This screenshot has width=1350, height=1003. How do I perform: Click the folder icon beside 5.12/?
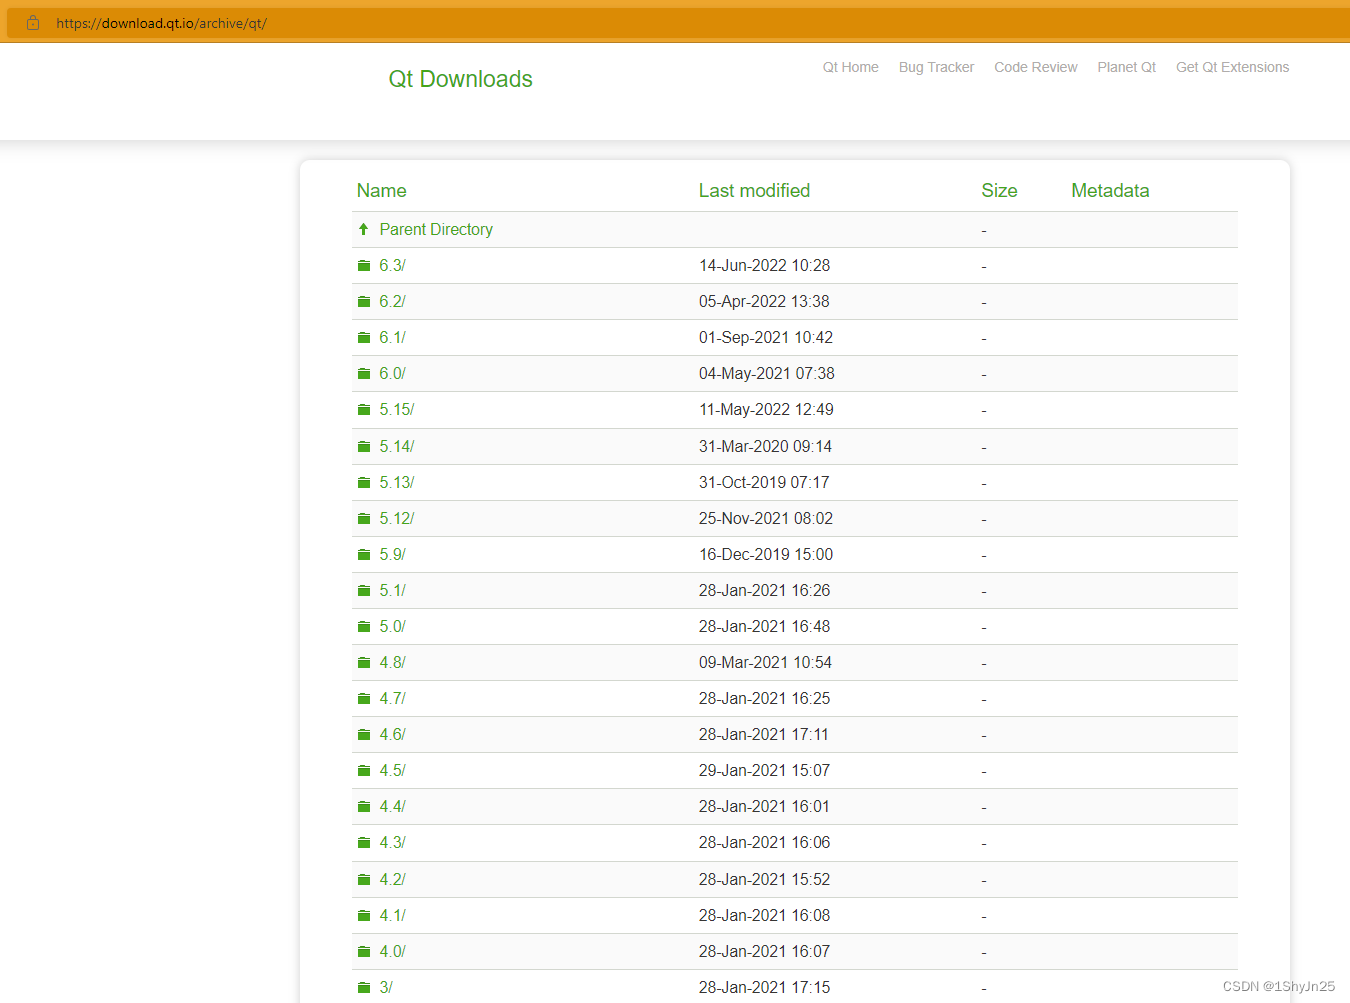[x=364, y=519]
